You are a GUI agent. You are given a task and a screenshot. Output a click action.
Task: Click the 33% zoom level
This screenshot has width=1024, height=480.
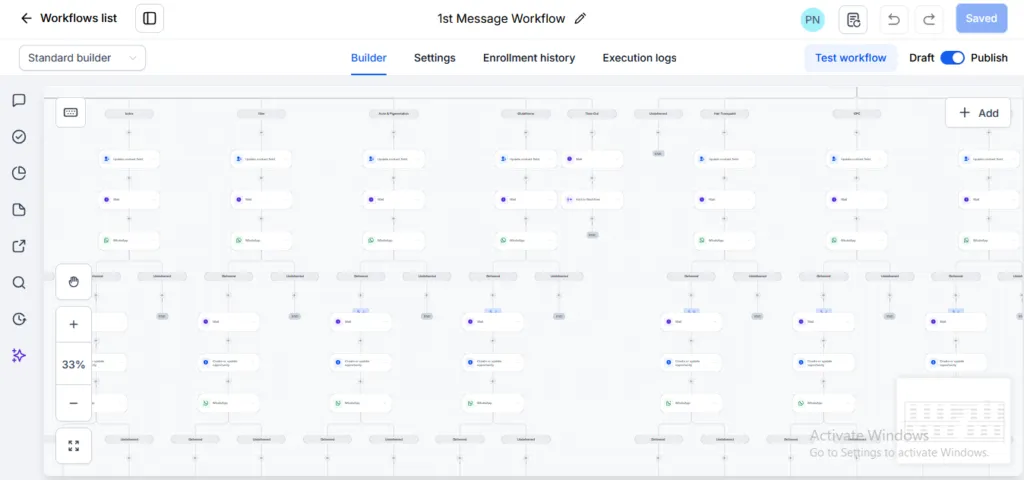pyautogui.click(x=74, y=364)
